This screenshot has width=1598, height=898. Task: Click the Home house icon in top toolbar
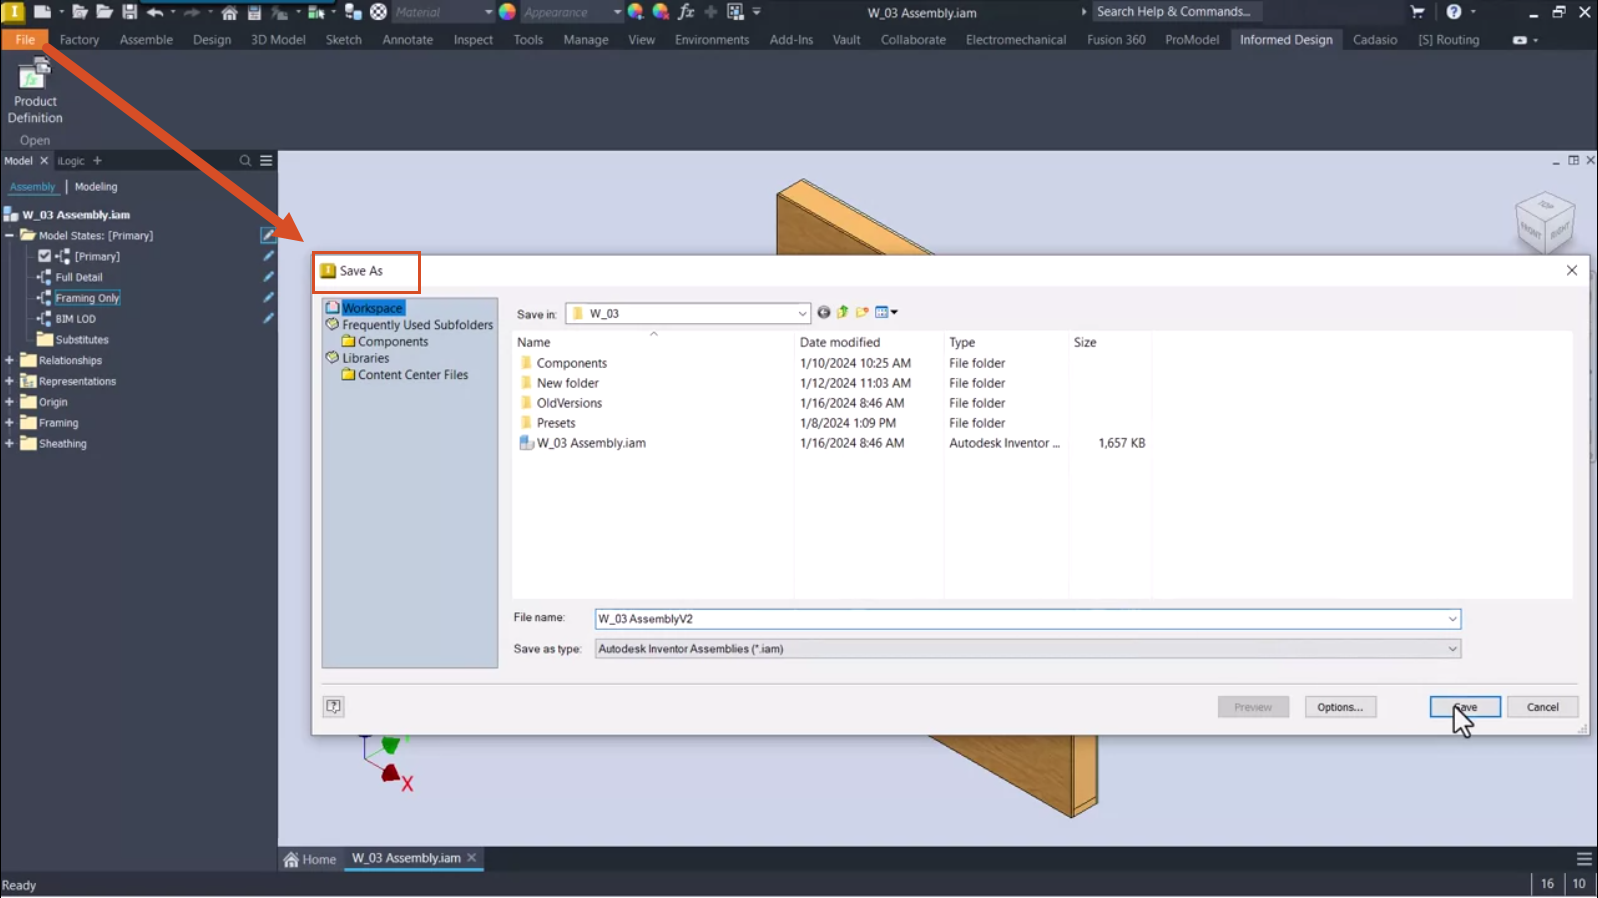(229, 13)
